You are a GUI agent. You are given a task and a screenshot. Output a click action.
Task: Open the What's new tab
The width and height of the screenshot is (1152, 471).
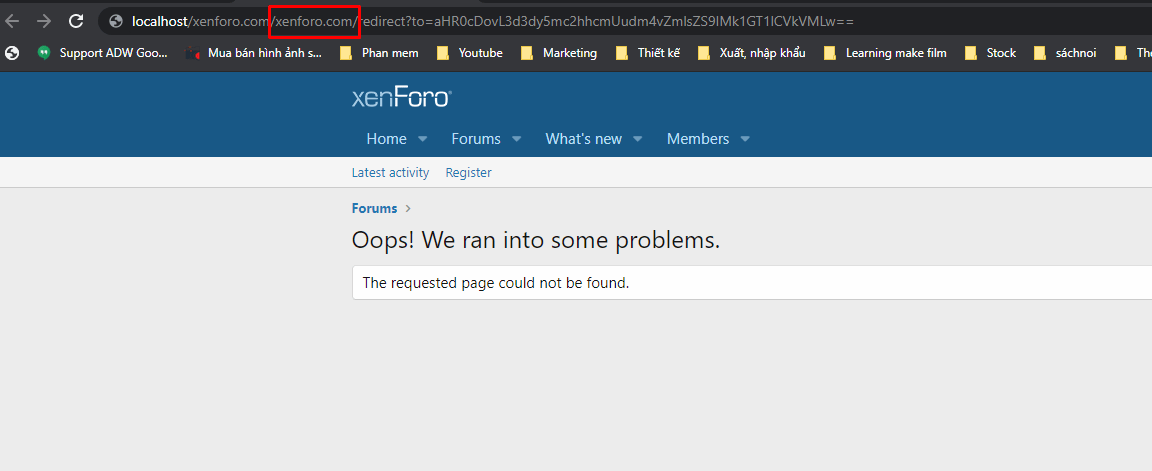583,139
